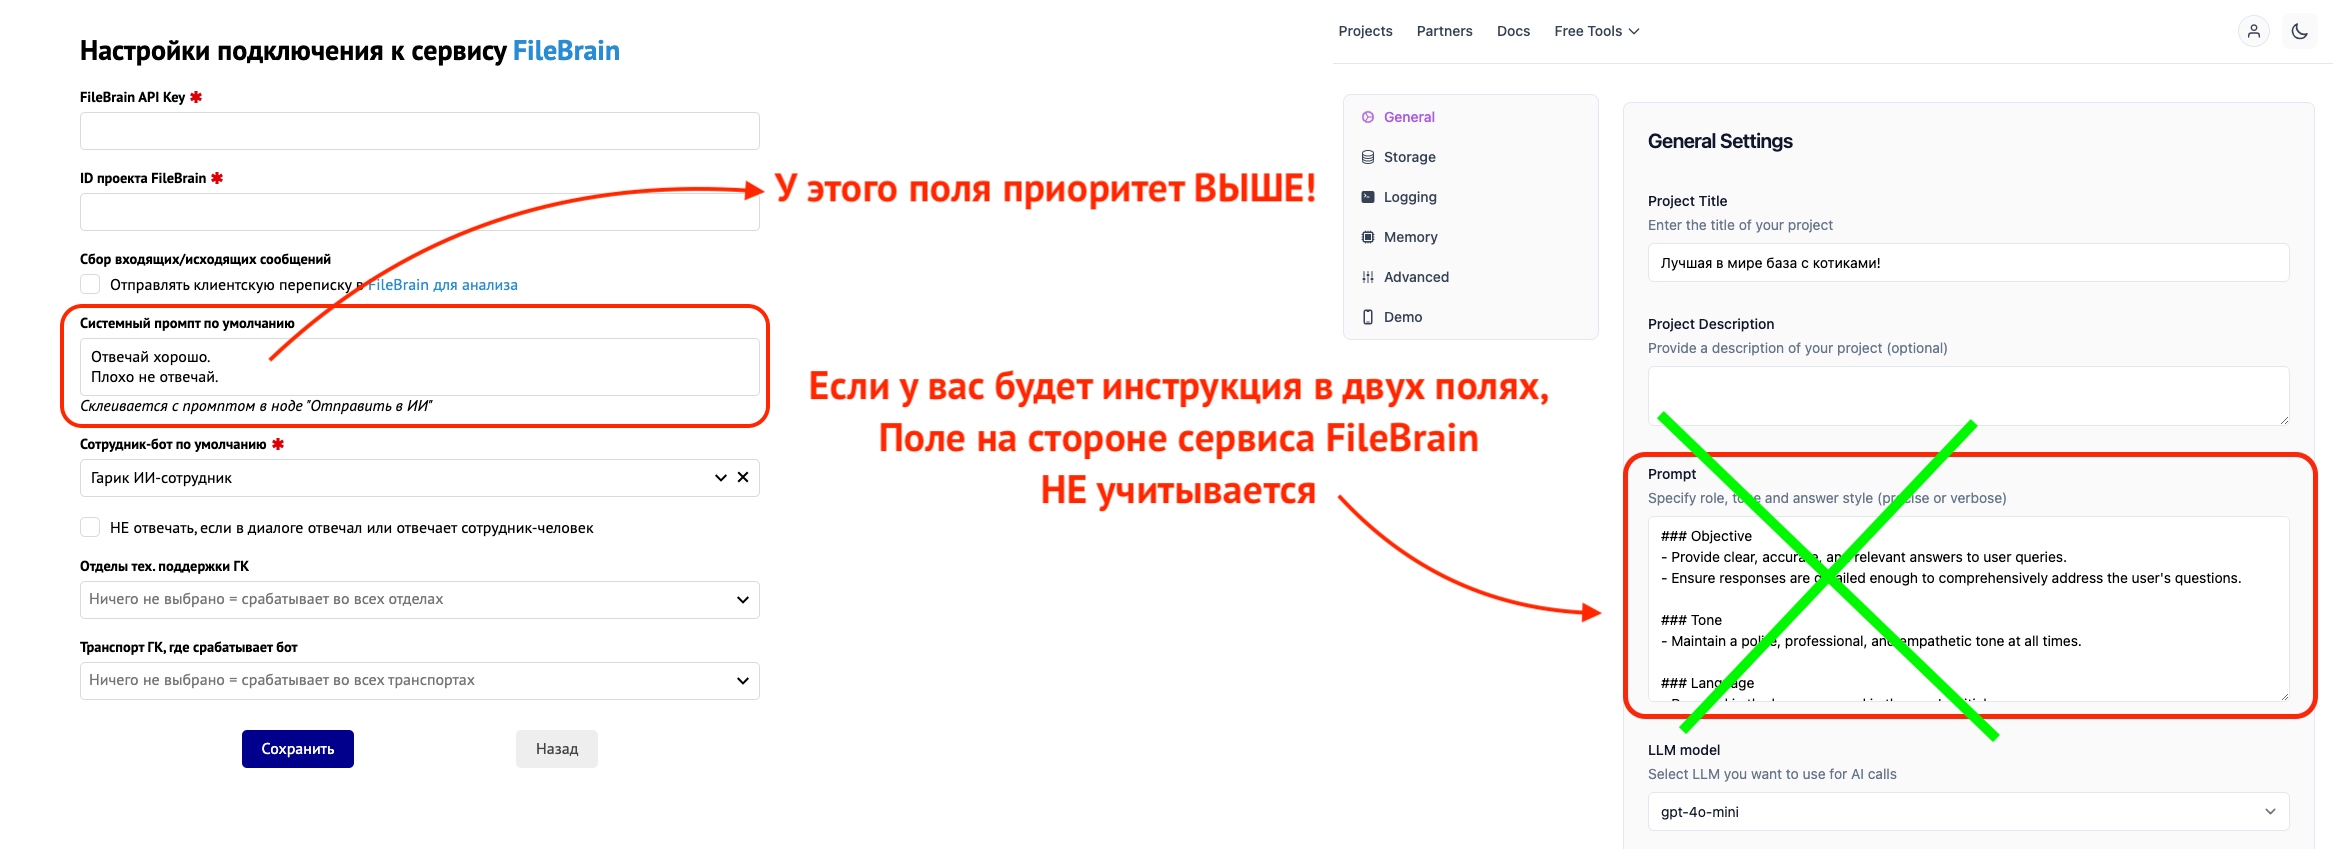Toggle dark mode moon icon
This screenshot has height=849, width=2333.
2299,32
